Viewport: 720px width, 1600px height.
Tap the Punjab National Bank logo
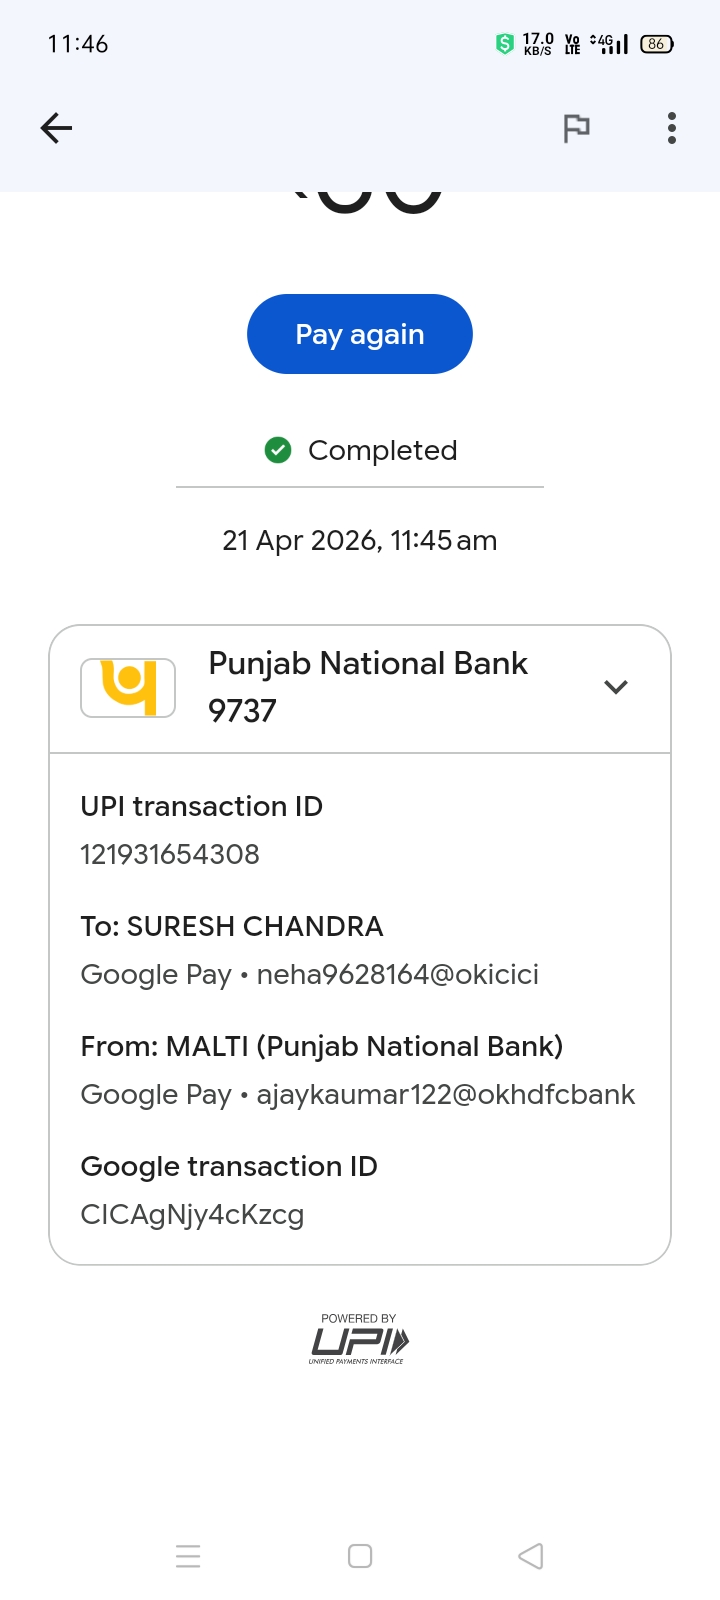pos(128,688)
